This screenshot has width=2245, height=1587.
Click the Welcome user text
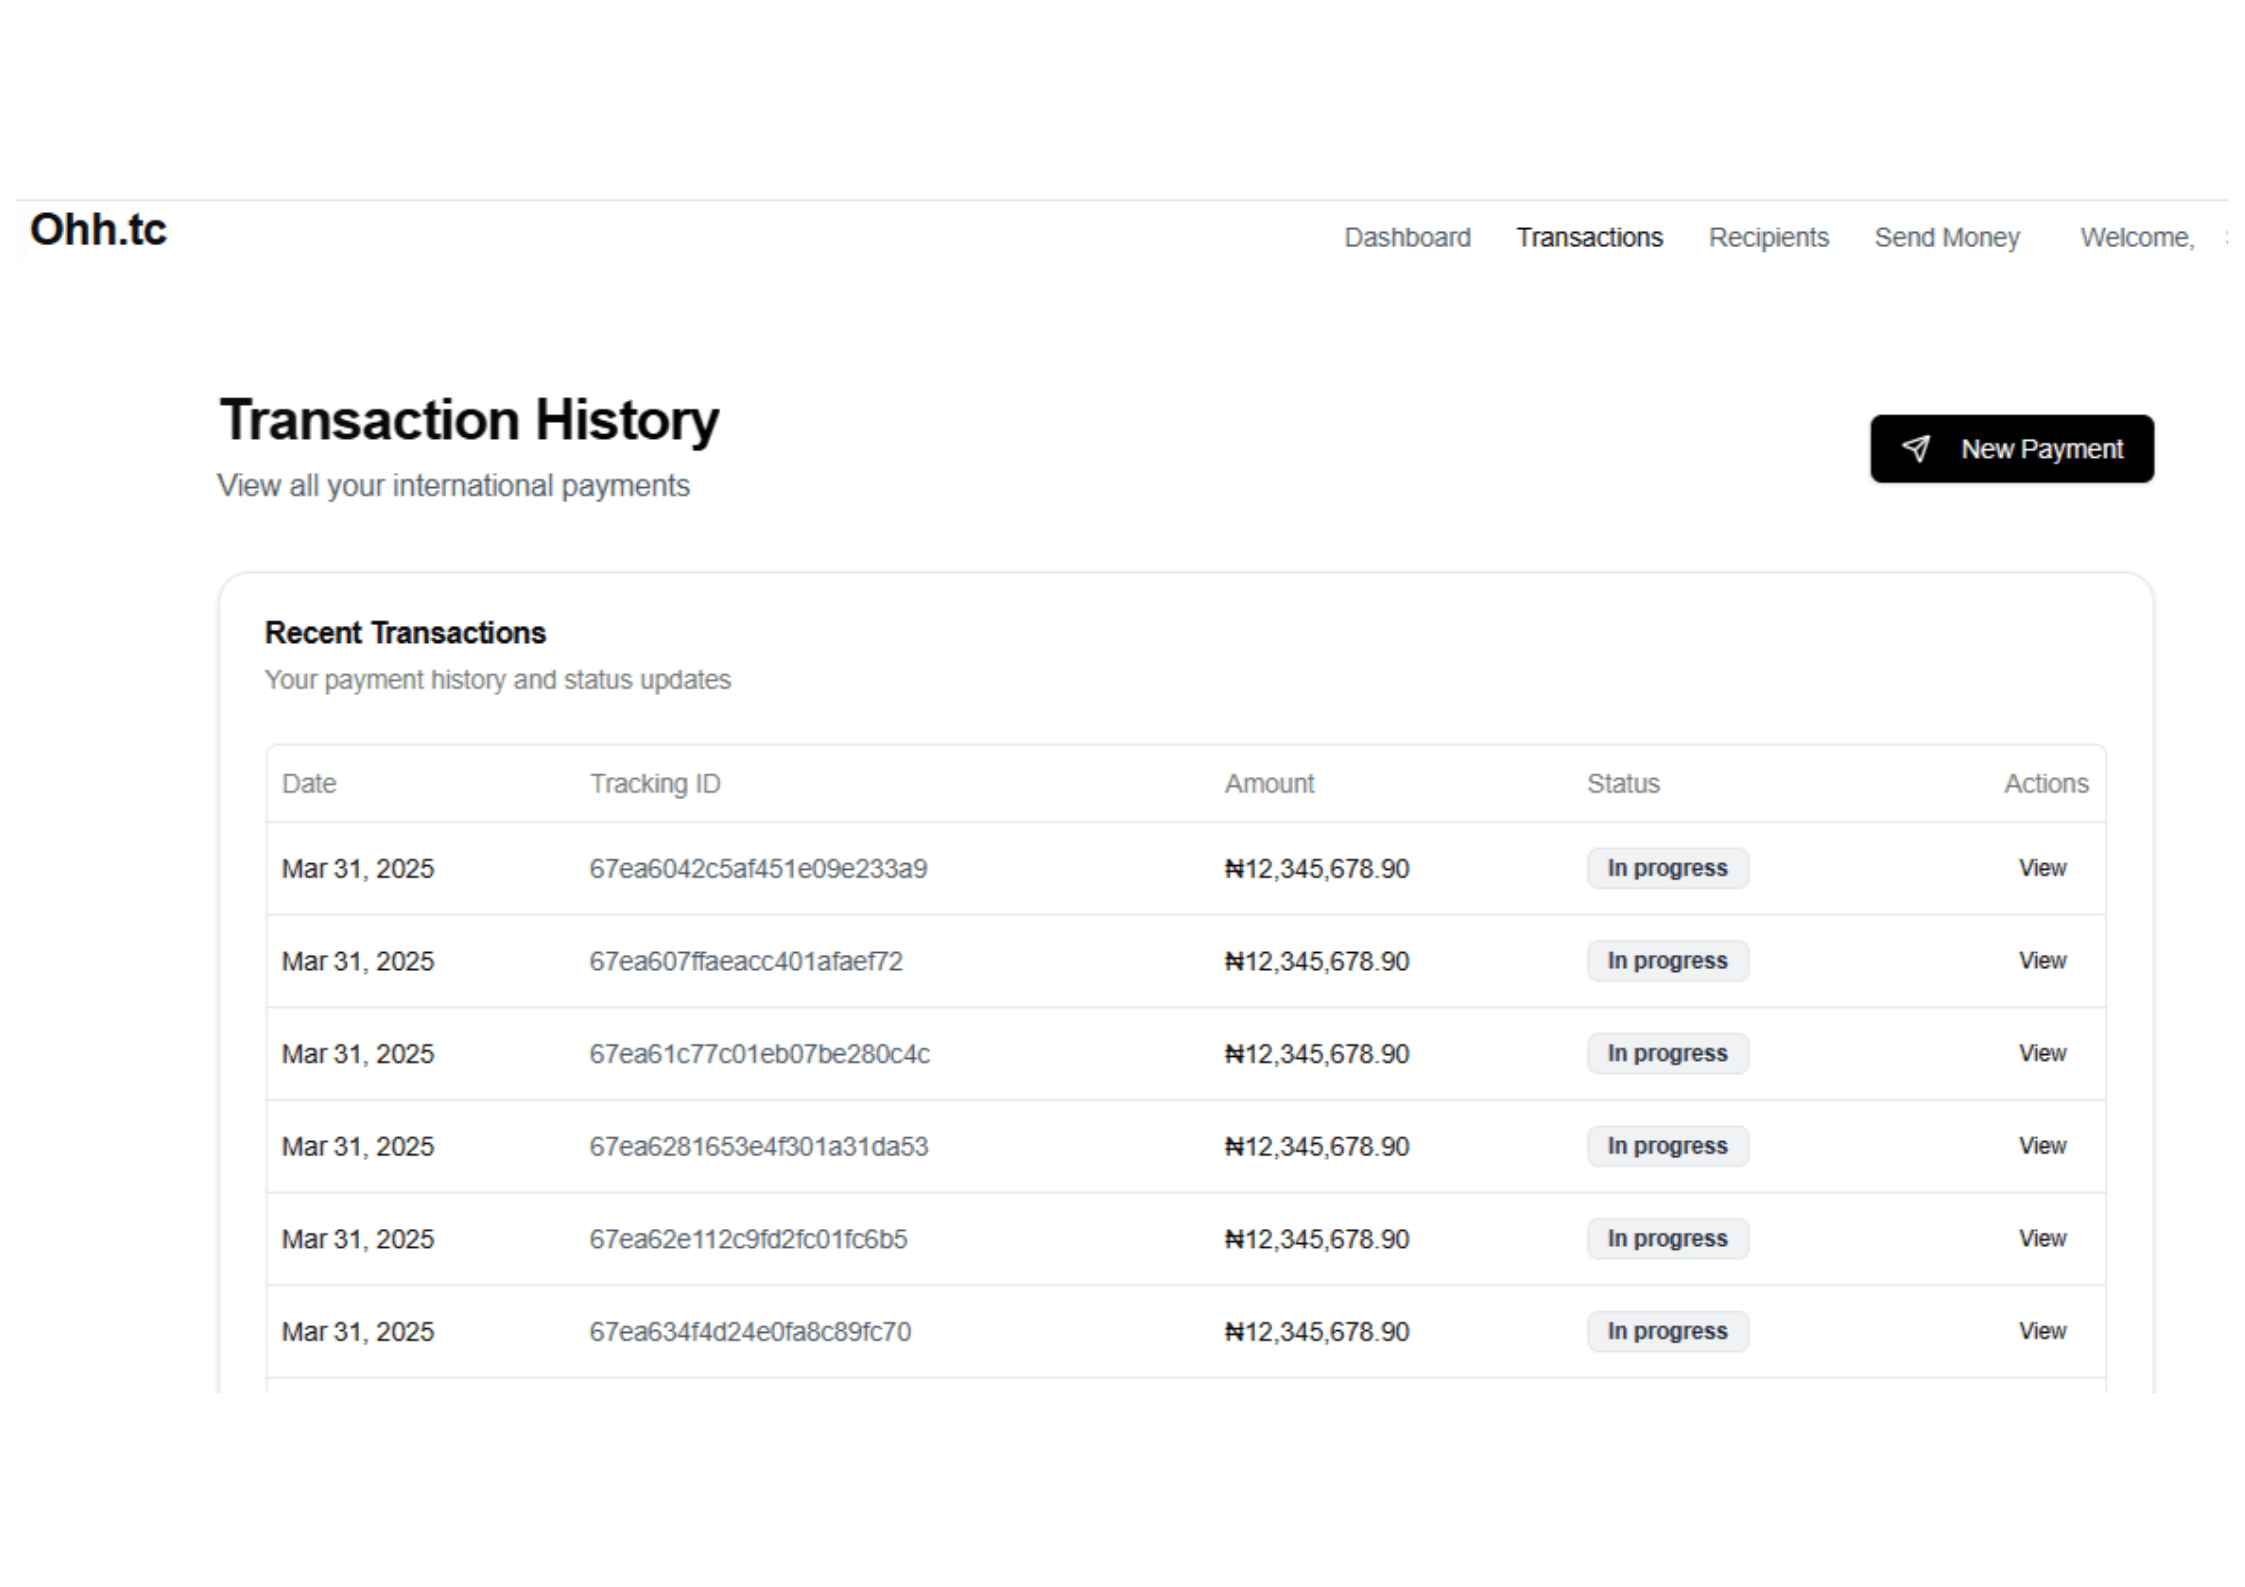[2137, 237]
